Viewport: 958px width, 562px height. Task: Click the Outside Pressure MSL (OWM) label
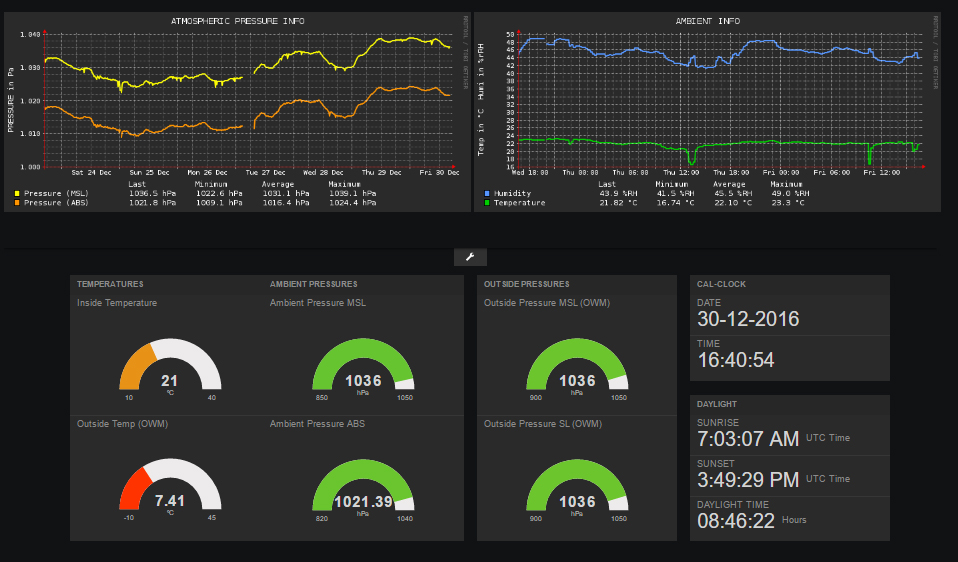coord(547,303)
